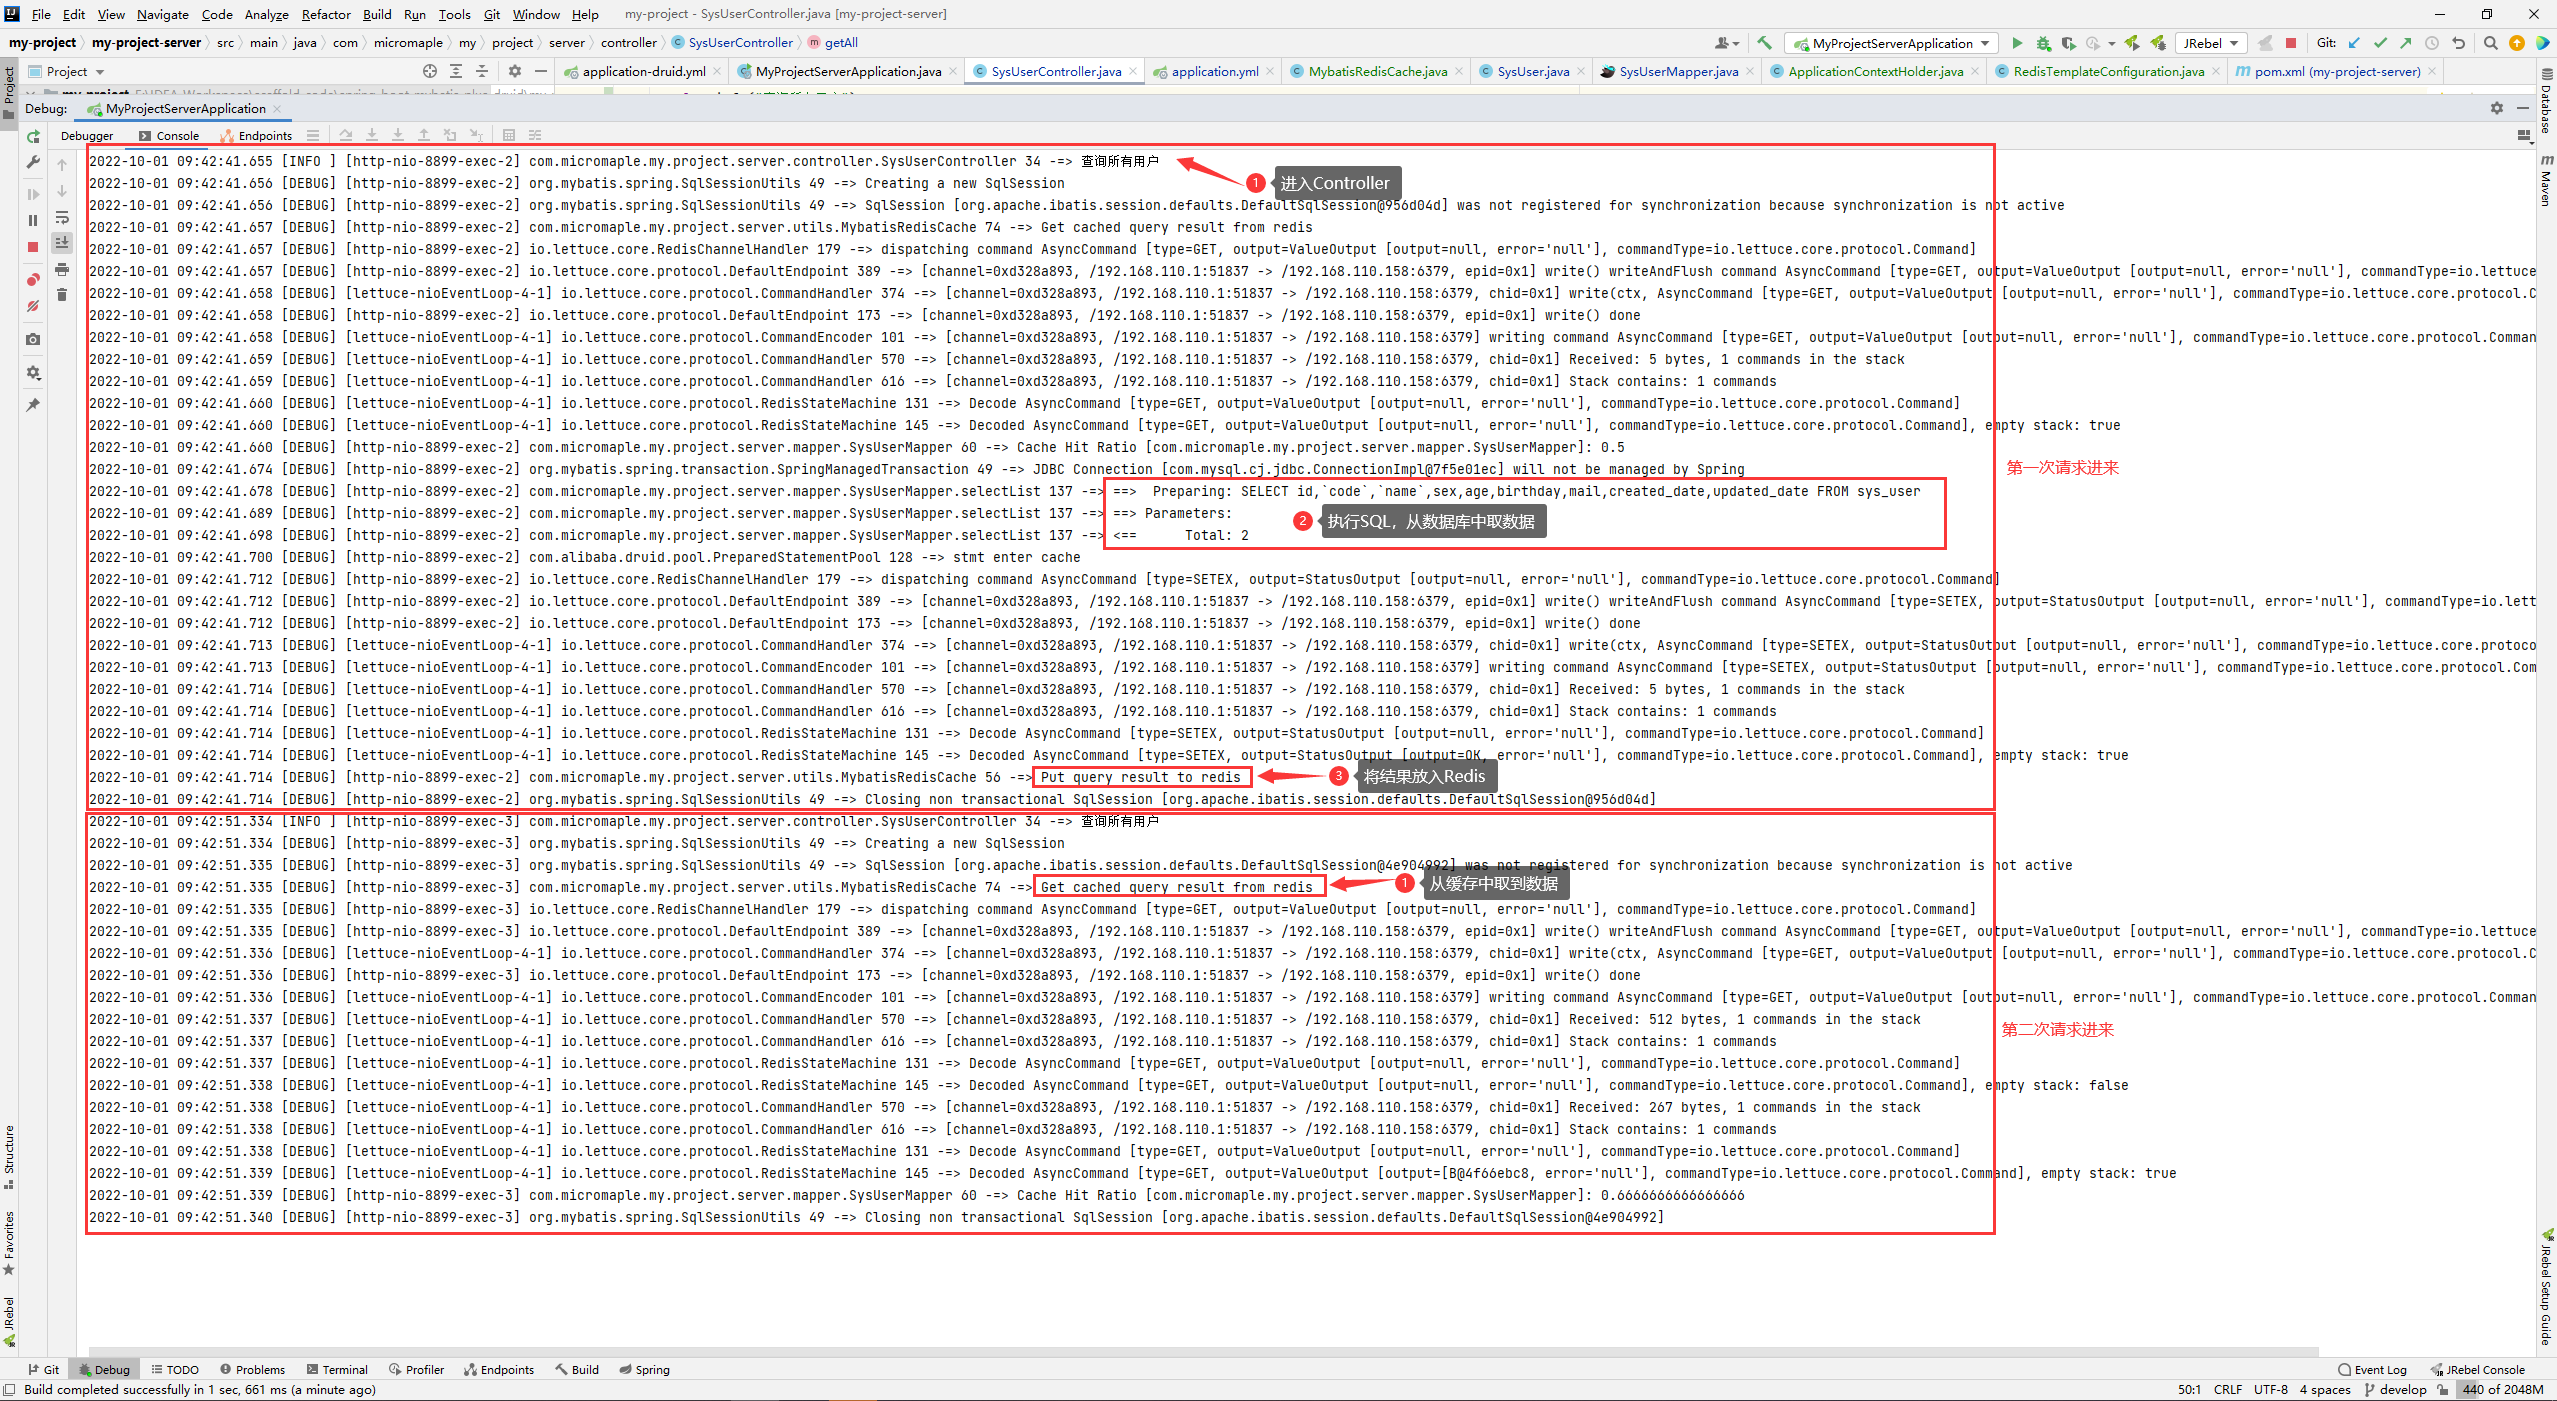This screenshot has height=1401, width=2557.
Task: Switch to MybatisRedisCache.java tab
Action: (1377, 71)
